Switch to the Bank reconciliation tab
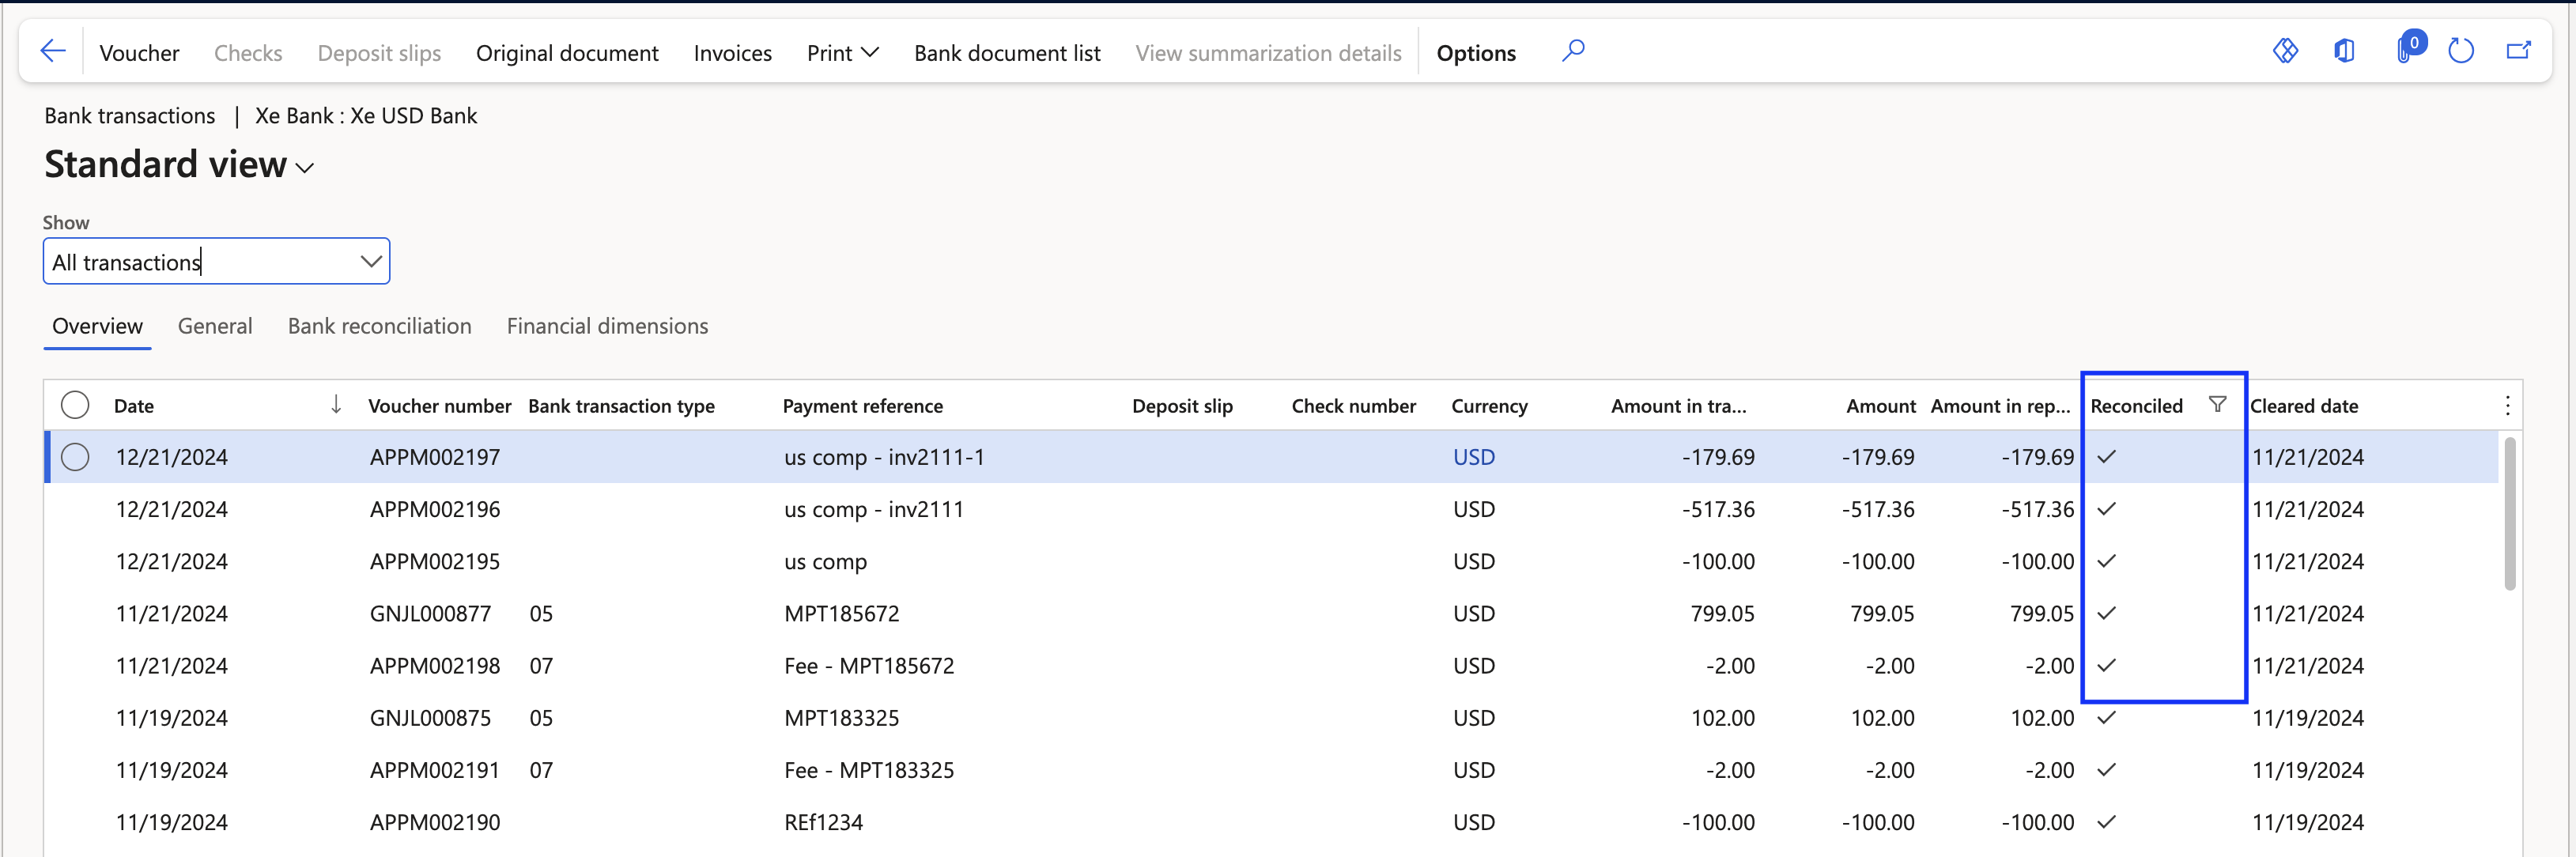 tap(379, 326)
